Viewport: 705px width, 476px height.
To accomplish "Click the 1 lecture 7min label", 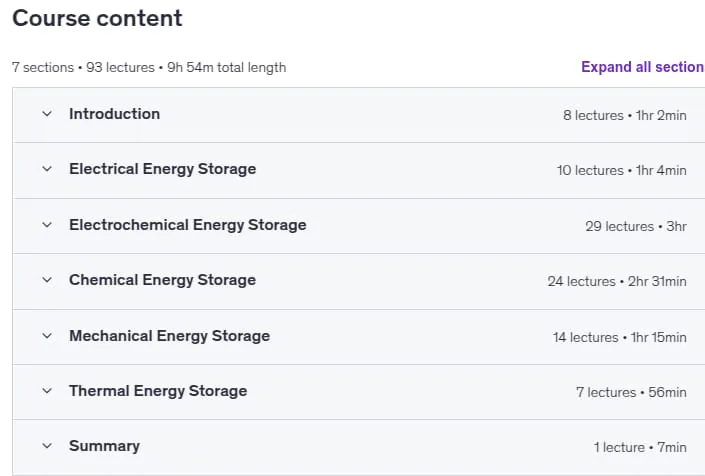I will pyautogui.click(x=640, y=447).
